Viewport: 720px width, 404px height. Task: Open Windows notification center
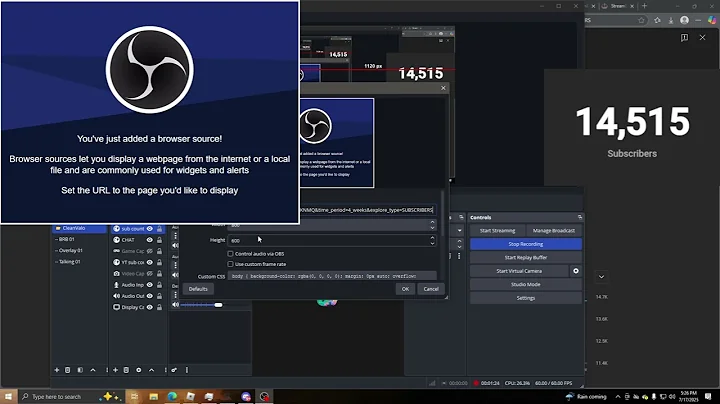pos(709,397)
